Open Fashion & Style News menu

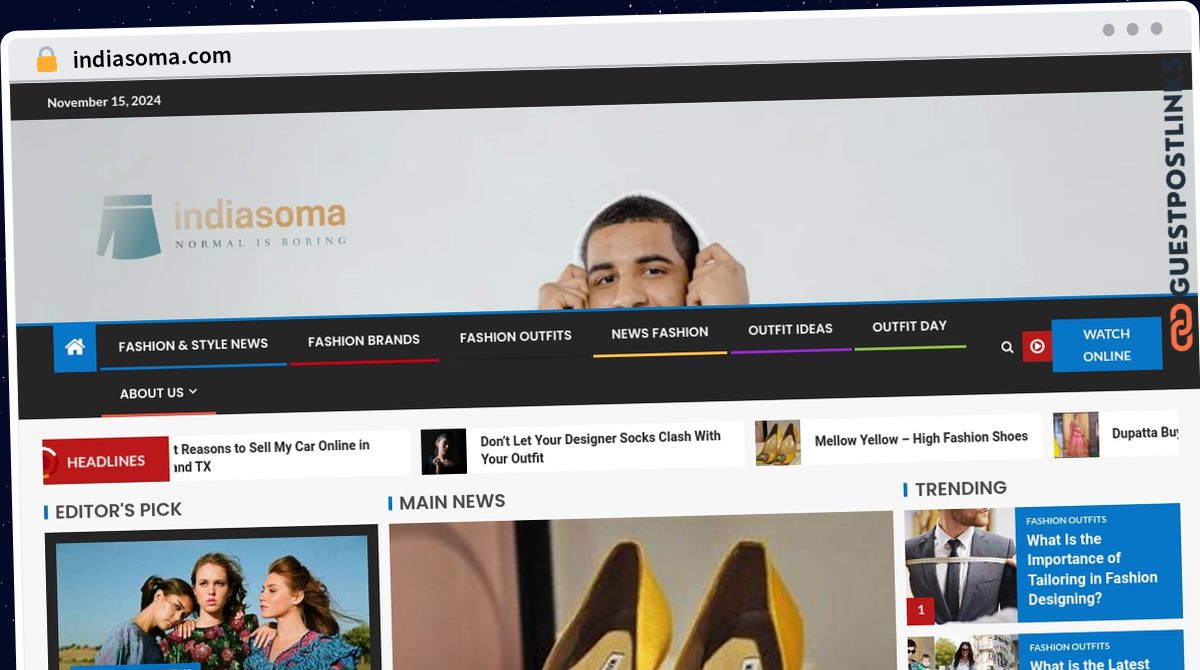click(x=193, y=345)
